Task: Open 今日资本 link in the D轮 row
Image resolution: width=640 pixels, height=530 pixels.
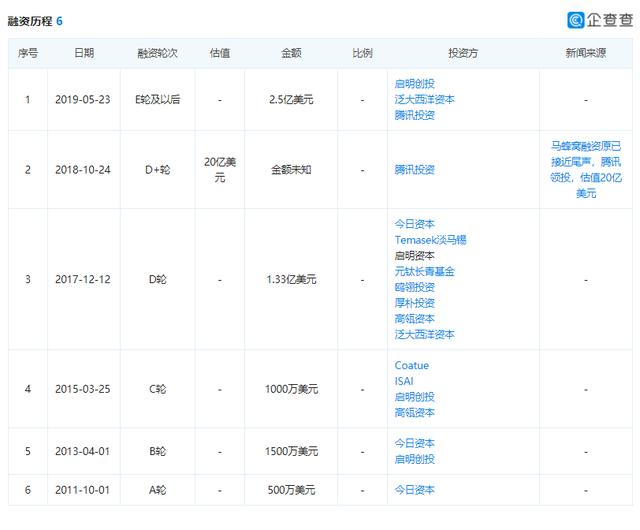Action: click(414, 224)
